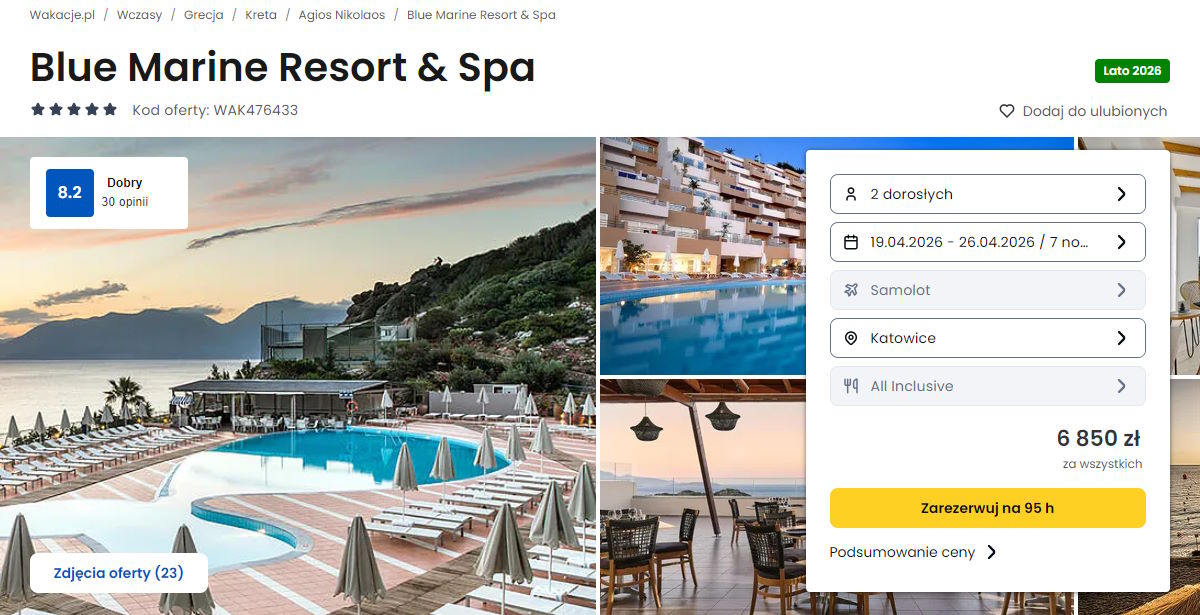Viewport: 1200px width, 615px height.
Task: Click the calendar icon in date field
Action: click(x=851, y=242)
